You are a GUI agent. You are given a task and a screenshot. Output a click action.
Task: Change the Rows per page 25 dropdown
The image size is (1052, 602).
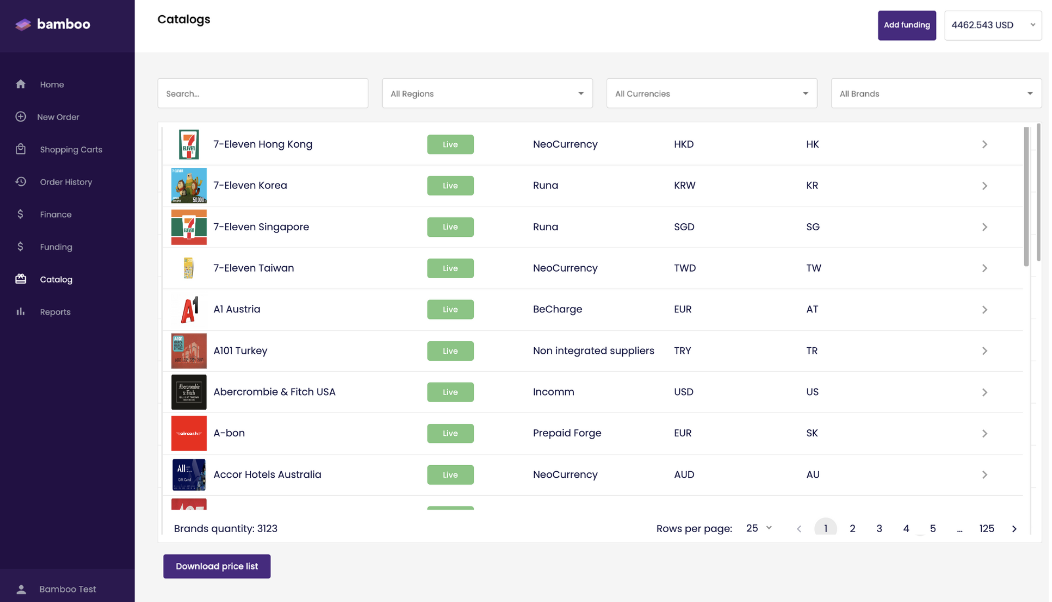coord(759,528)
